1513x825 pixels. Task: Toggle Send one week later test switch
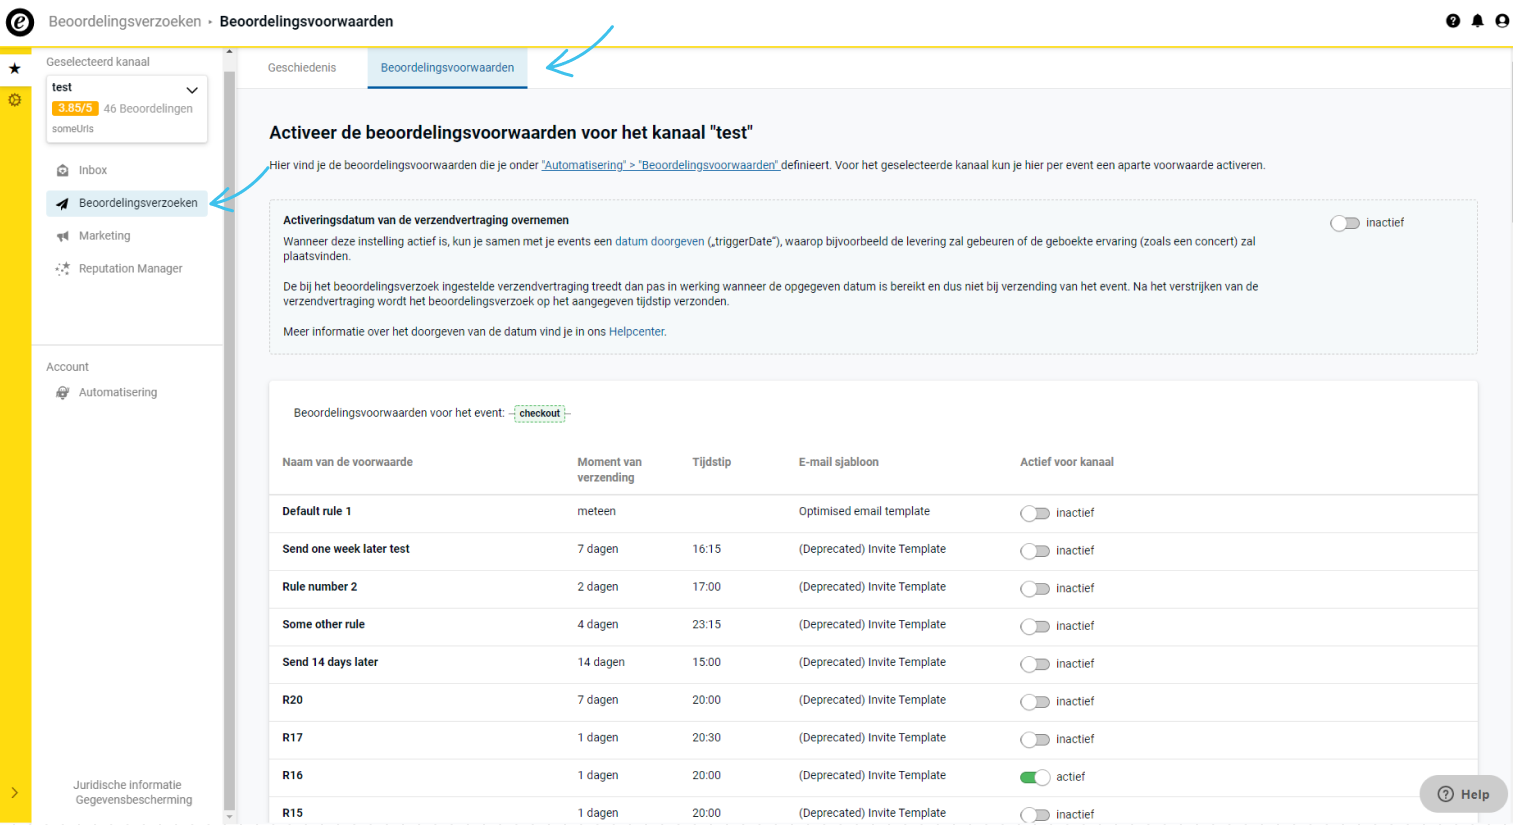point(1035,551)
